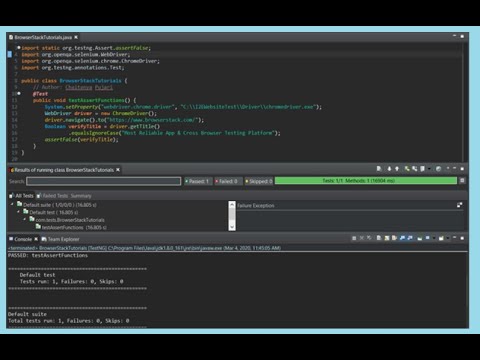Click the Open Console icon
The width and height of the screenshot is (480, 360).
441,238
